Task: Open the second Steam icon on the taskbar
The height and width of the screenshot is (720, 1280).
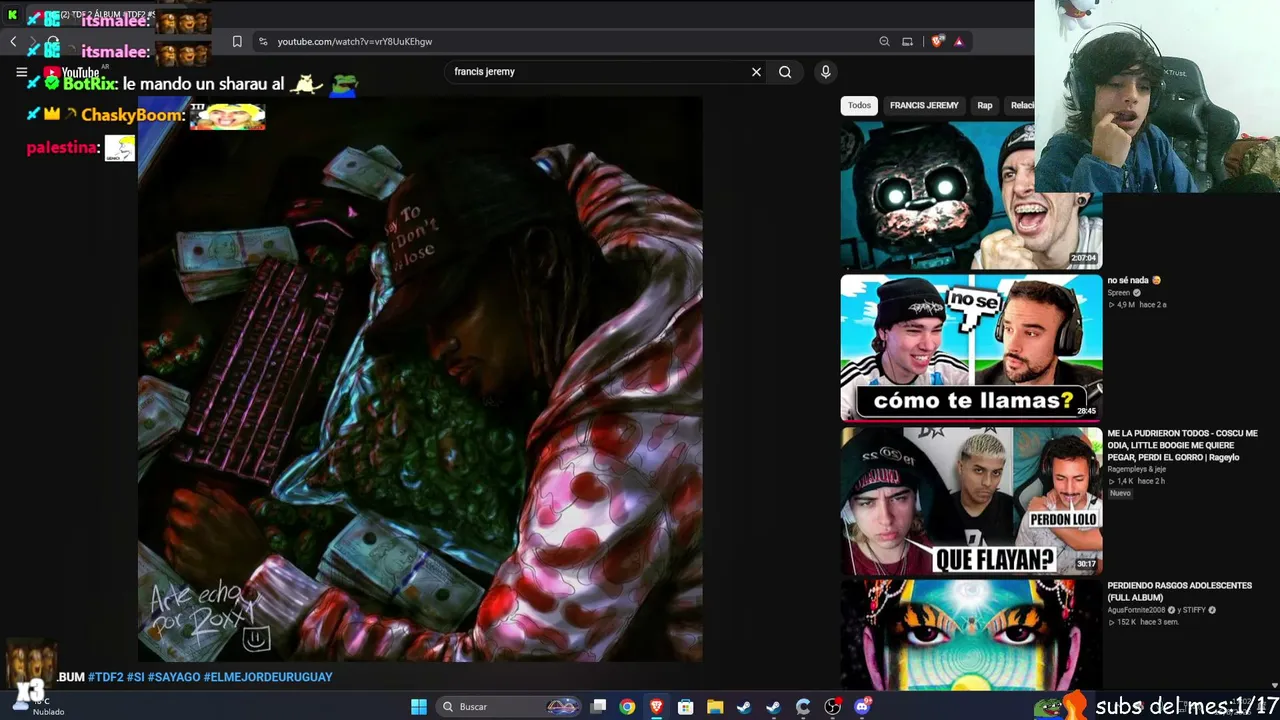Action: point(773,707)
